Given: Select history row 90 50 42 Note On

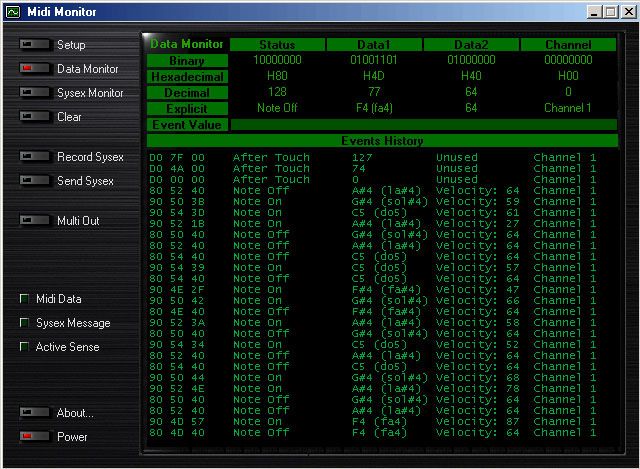Looking at the screenshot, I should (x=373, y=300).
